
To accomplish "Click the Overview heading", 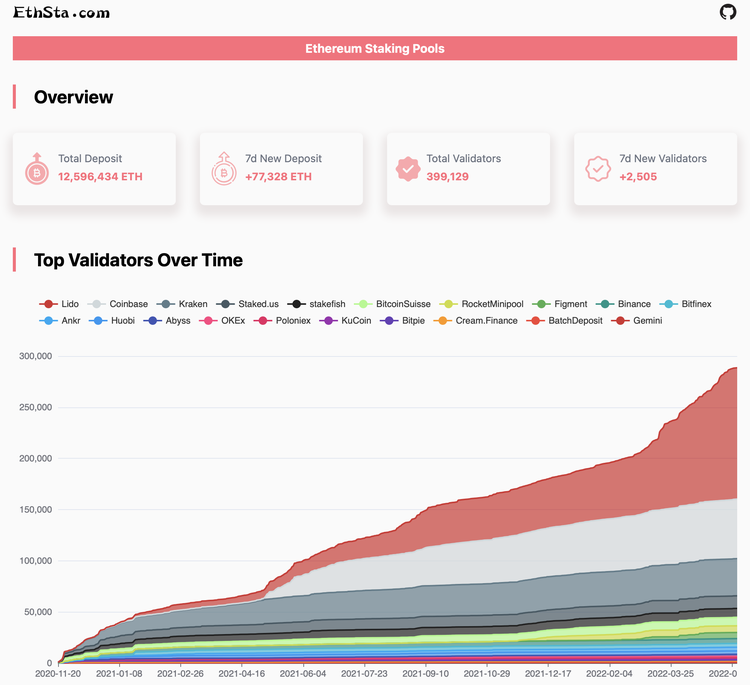I will [x=74, y=97].
